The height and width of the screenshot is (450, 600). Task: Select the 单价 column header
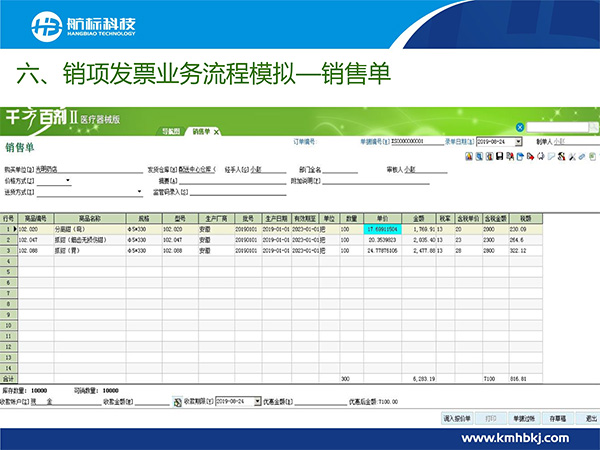tap(382, 218)
